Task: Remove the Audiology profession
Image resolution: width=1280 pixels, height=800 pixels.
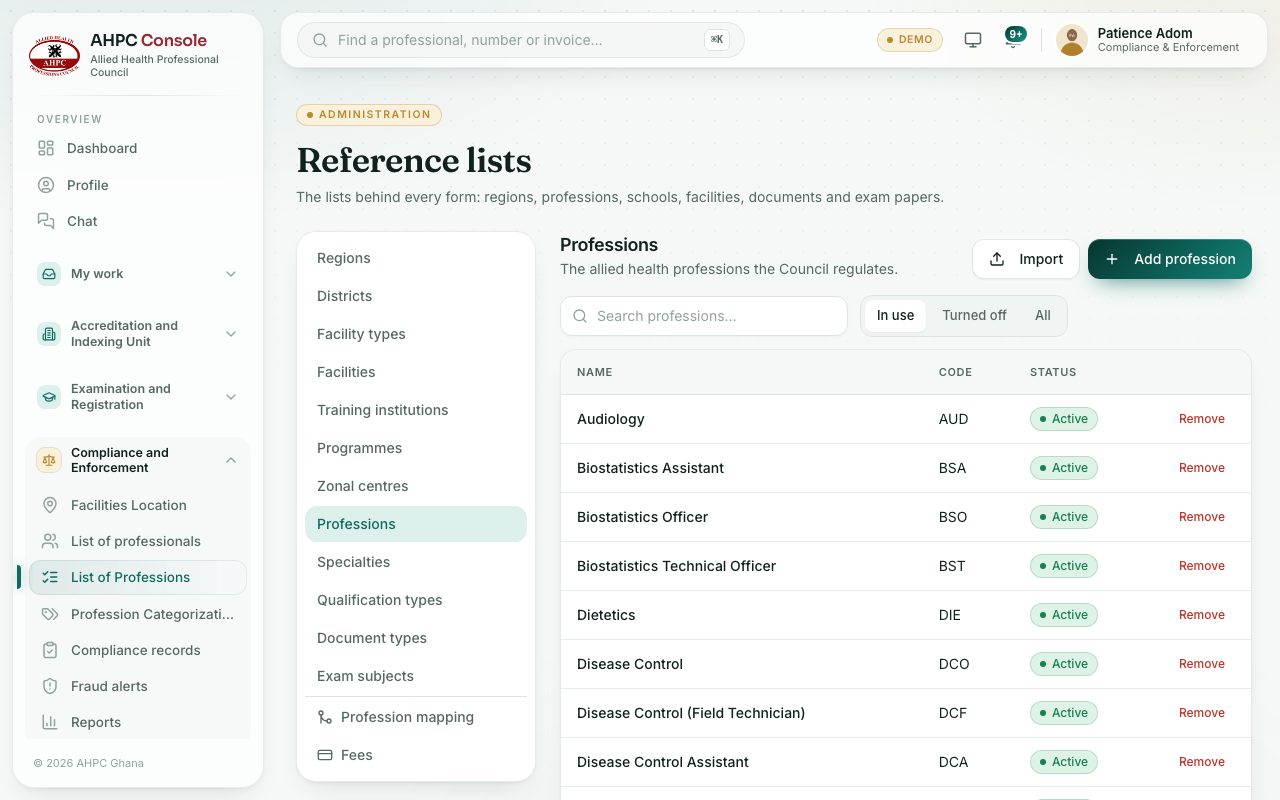Action: [x=1202, y=419]
